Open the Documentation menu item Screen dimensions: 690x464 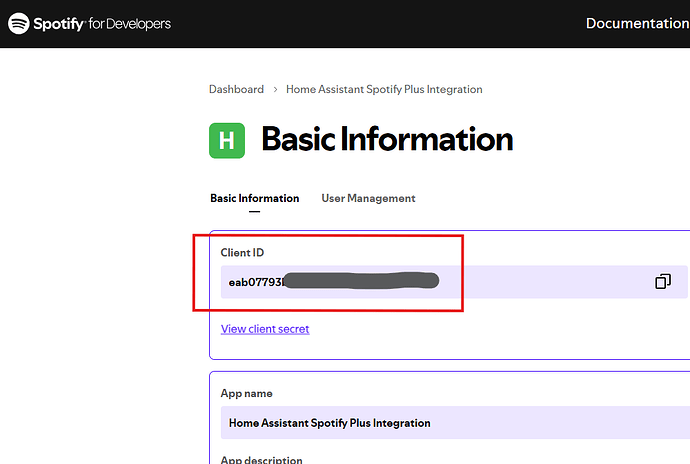pyautogui.click(x=637, y=23)
